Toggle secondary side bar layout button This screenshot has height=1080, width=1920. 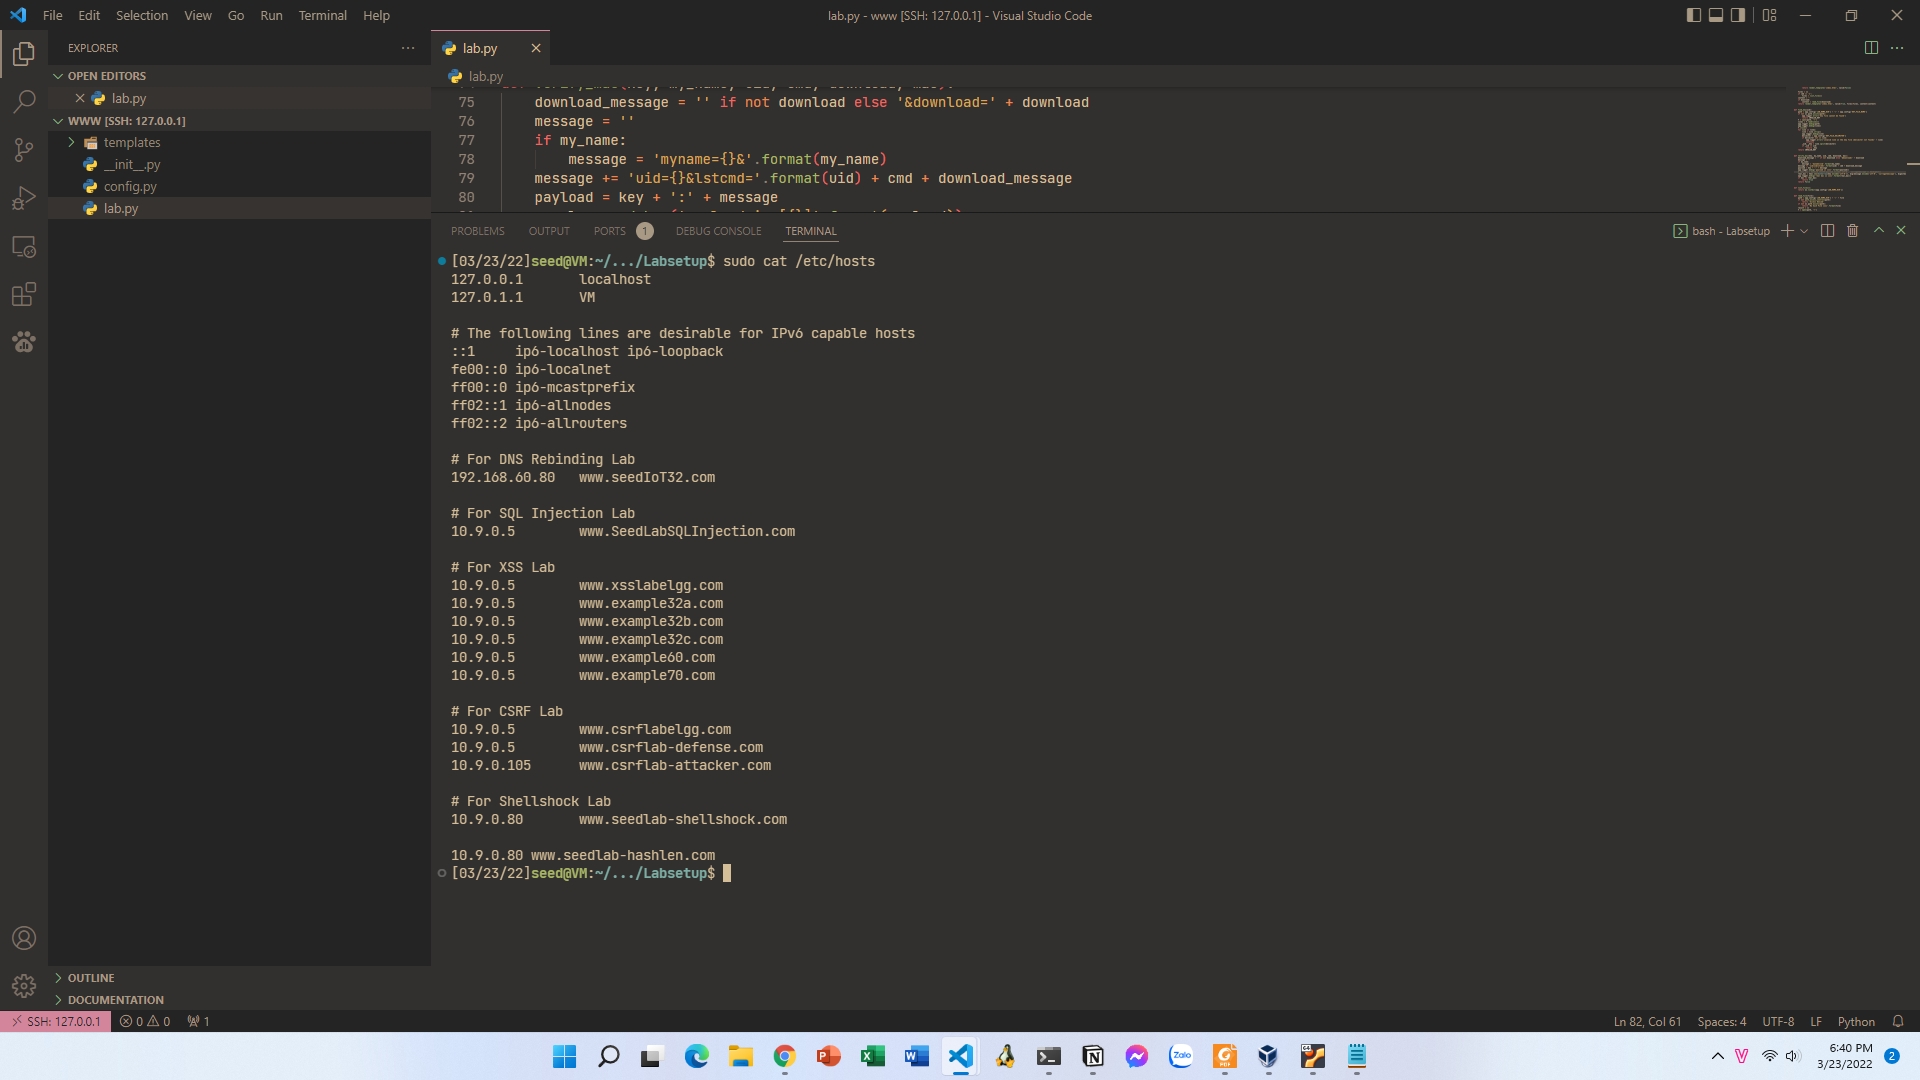tap(1739, 15)
